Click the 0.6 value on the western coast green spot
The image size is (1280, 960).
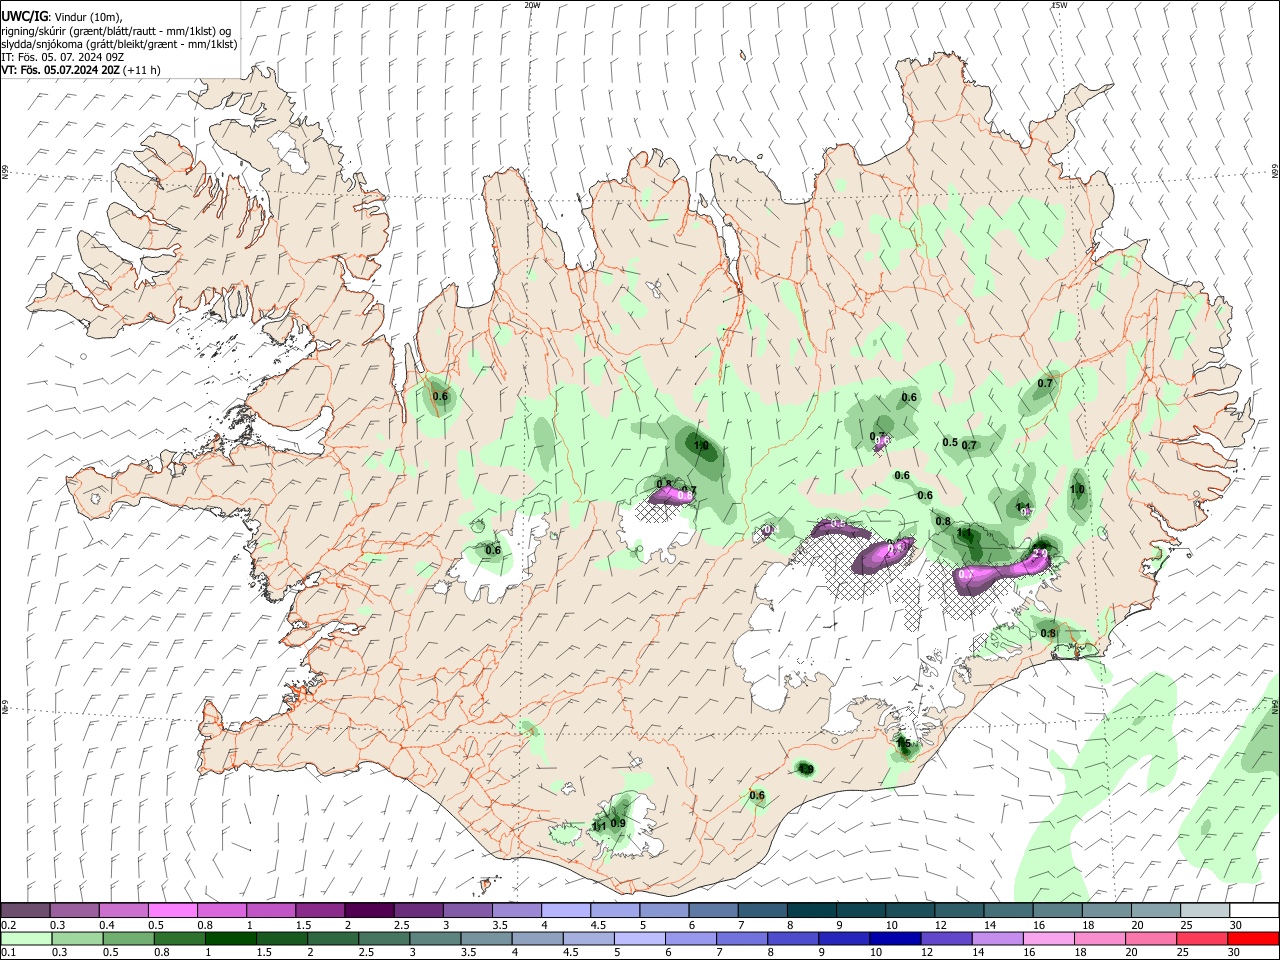pos(440,397)
